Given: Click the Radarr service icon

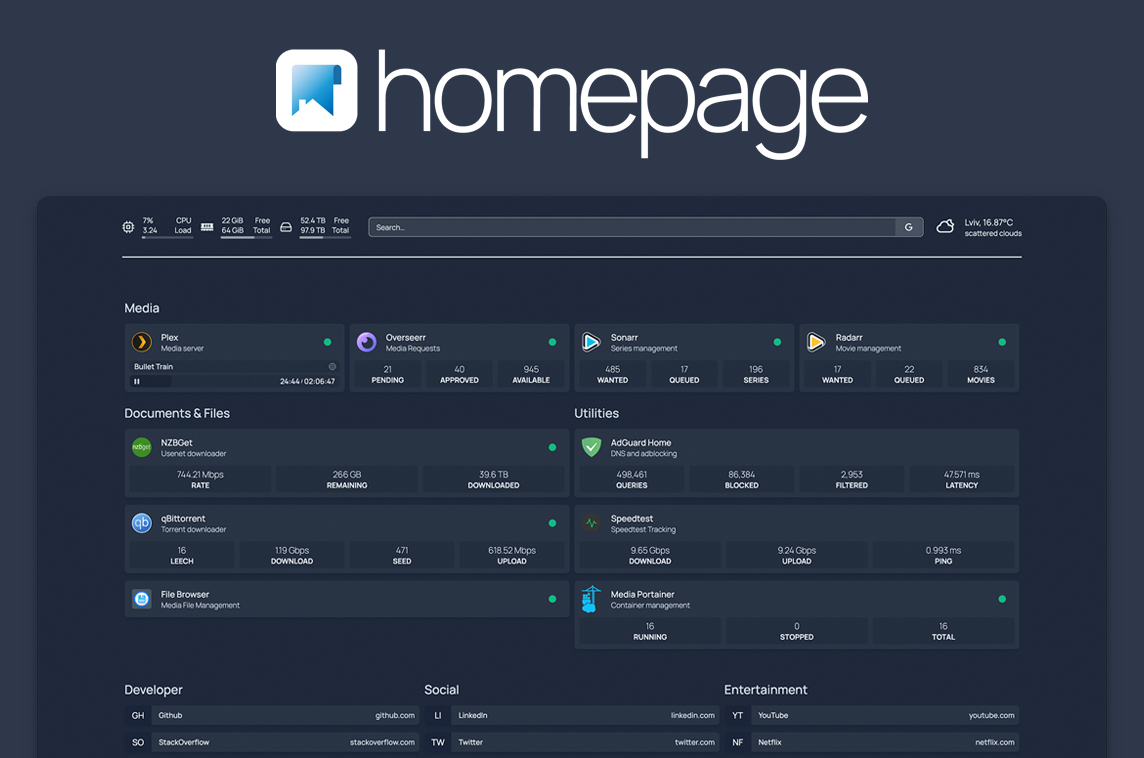Looking at the screenshot, I should click(x=816, y=341).
